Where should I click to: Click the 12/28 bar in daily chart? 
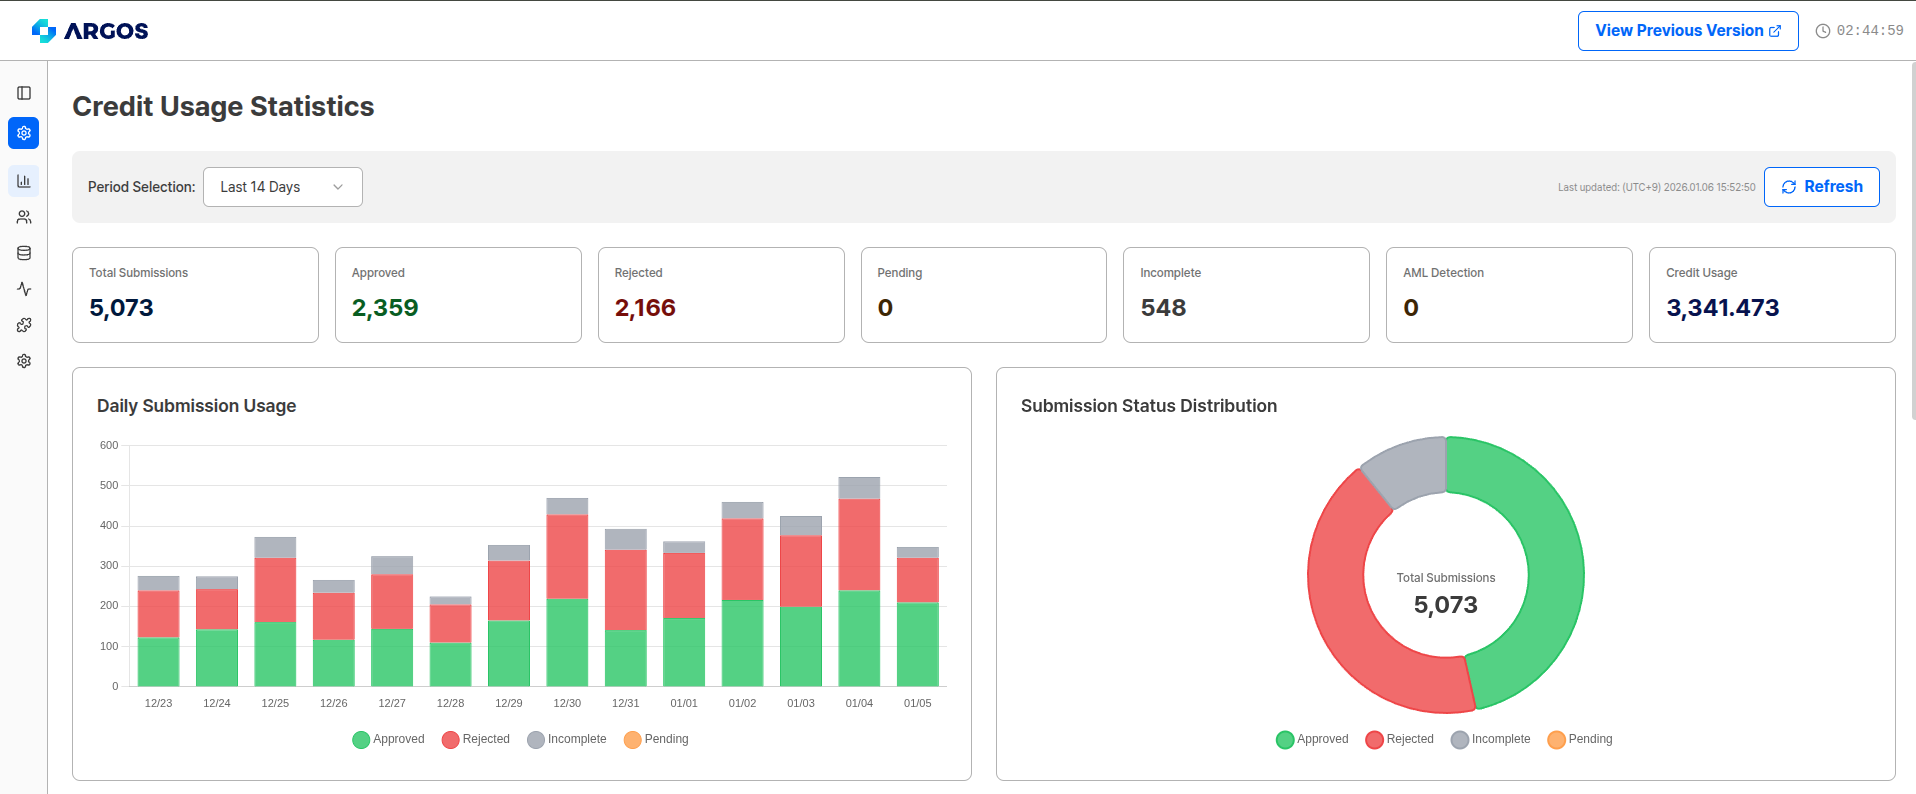tap(450, 642)
